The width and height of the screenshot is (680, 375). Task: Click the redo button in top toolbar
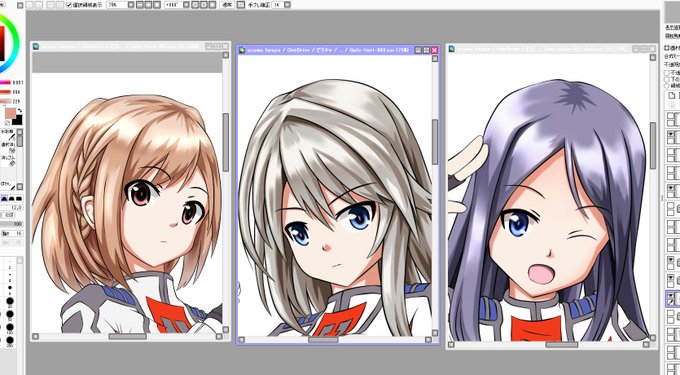click(39, 5)
